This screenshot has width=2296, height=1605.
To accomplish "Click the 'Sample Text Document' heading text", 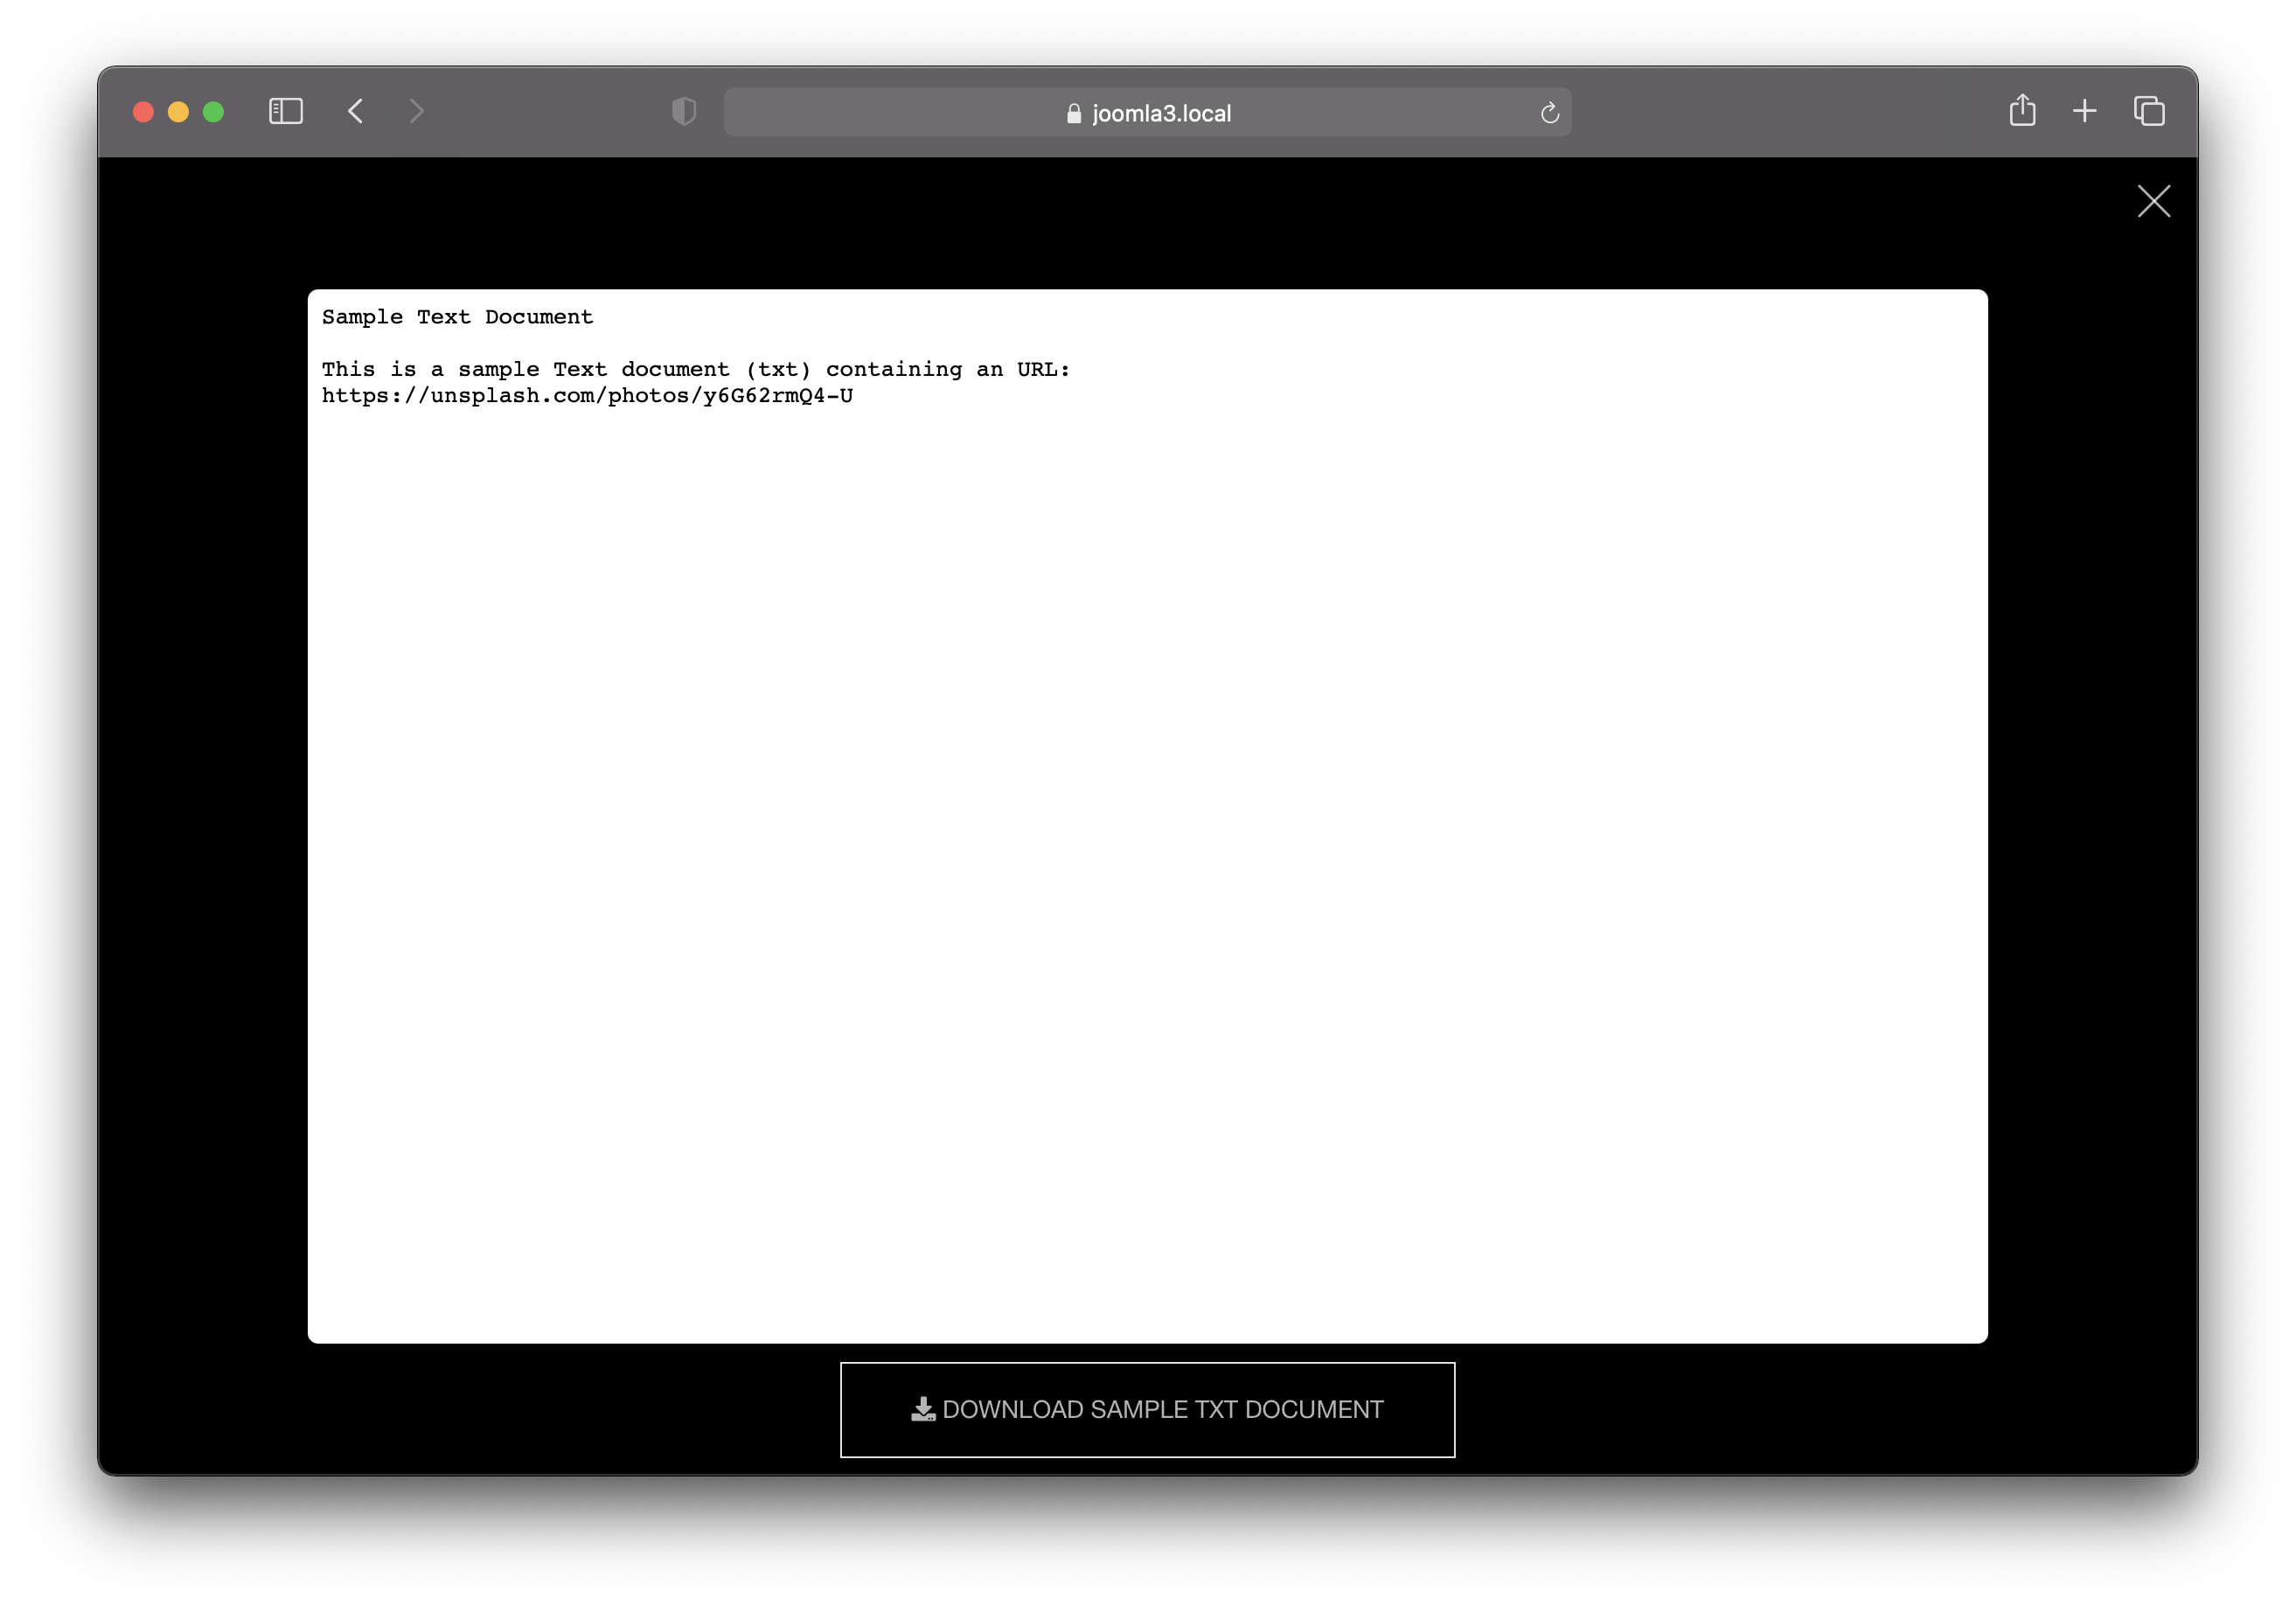I will [457, 317].
